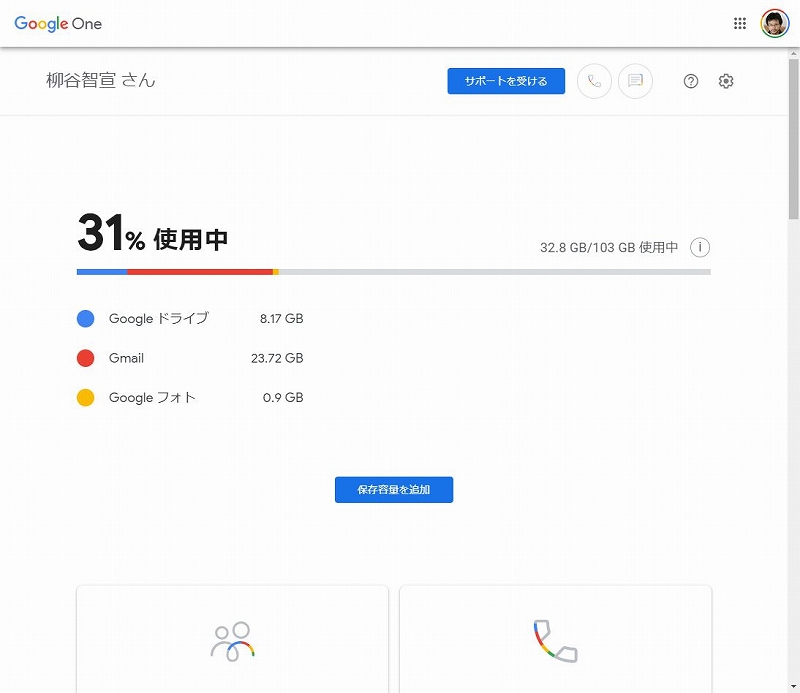Click the colorful phone support card icon
Viewport: 800px width, 693px height.
coord(555,640)
